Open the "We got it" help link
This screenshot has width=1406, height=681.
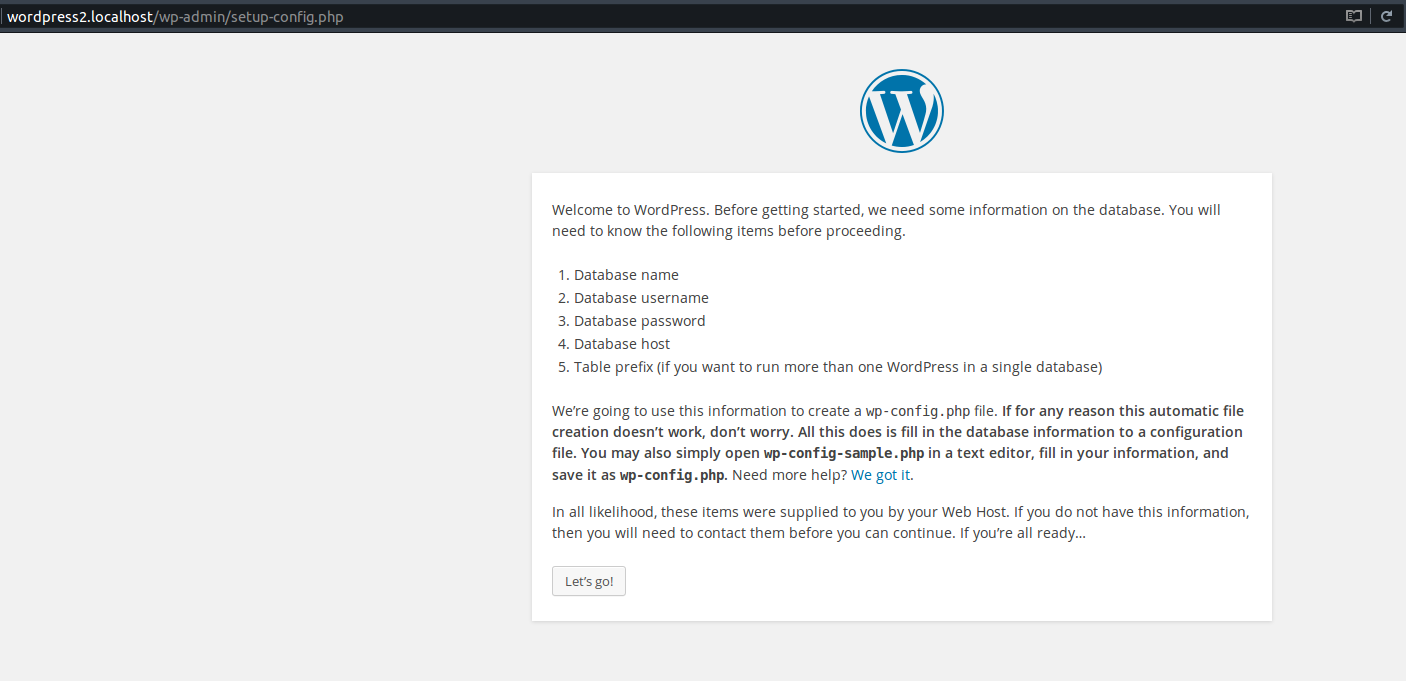point(880,475)
